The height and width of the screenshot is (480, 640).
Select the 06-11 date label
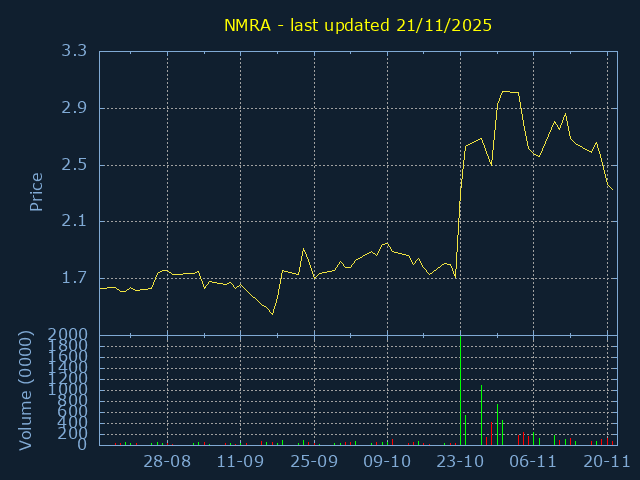(533, 462)
